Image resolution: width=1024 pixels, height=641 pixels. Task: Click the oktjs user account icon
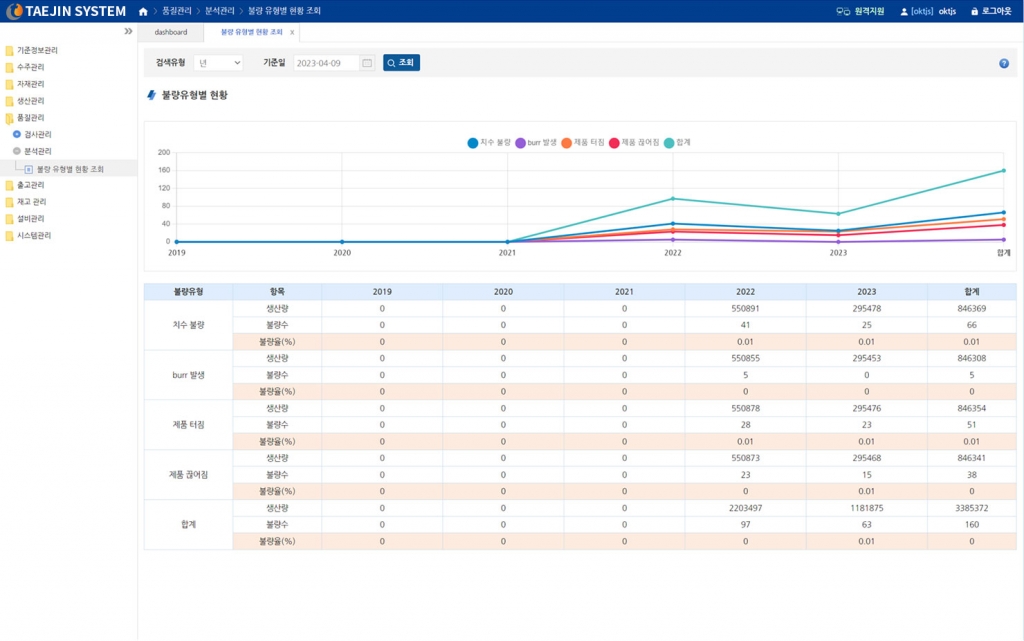pyautogui.click(x=904, y=12)
